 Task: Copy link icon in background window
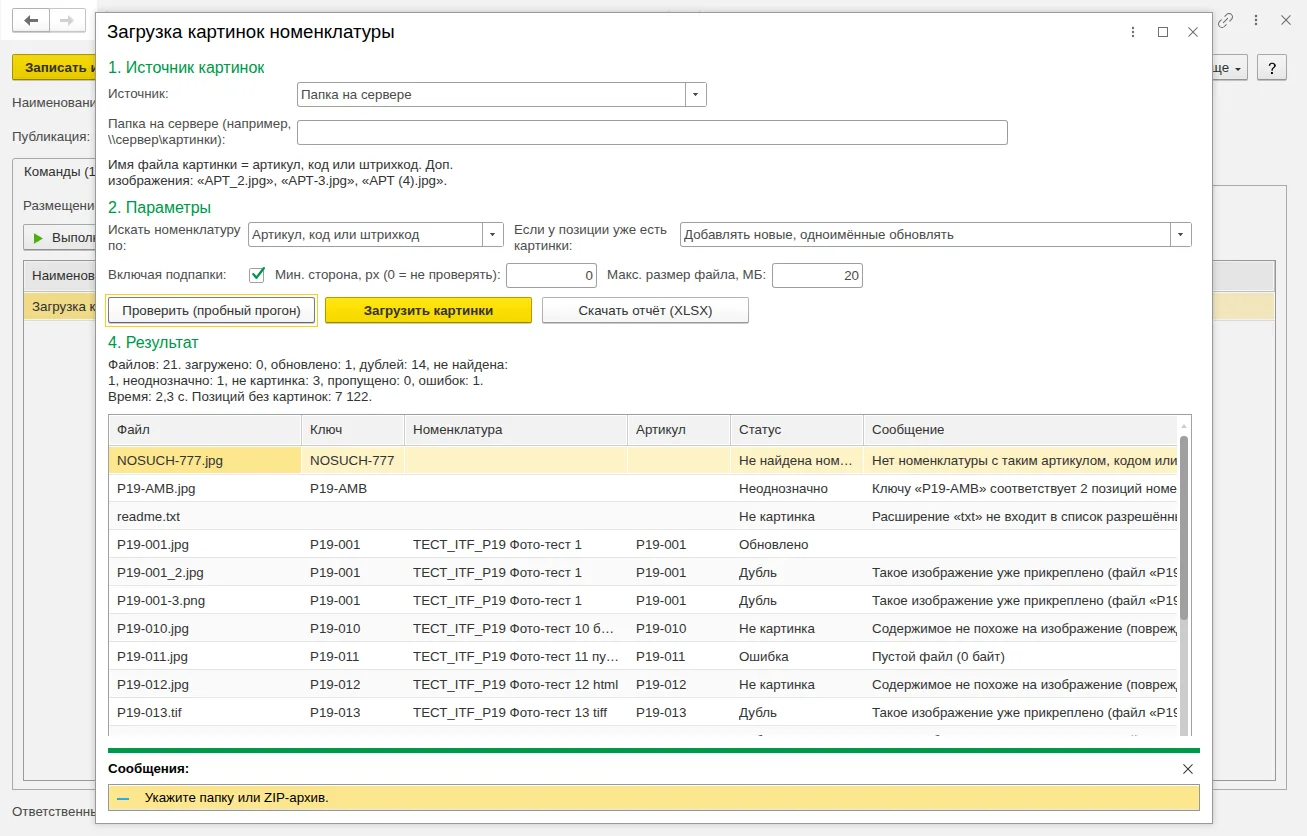click(1225, 20)
